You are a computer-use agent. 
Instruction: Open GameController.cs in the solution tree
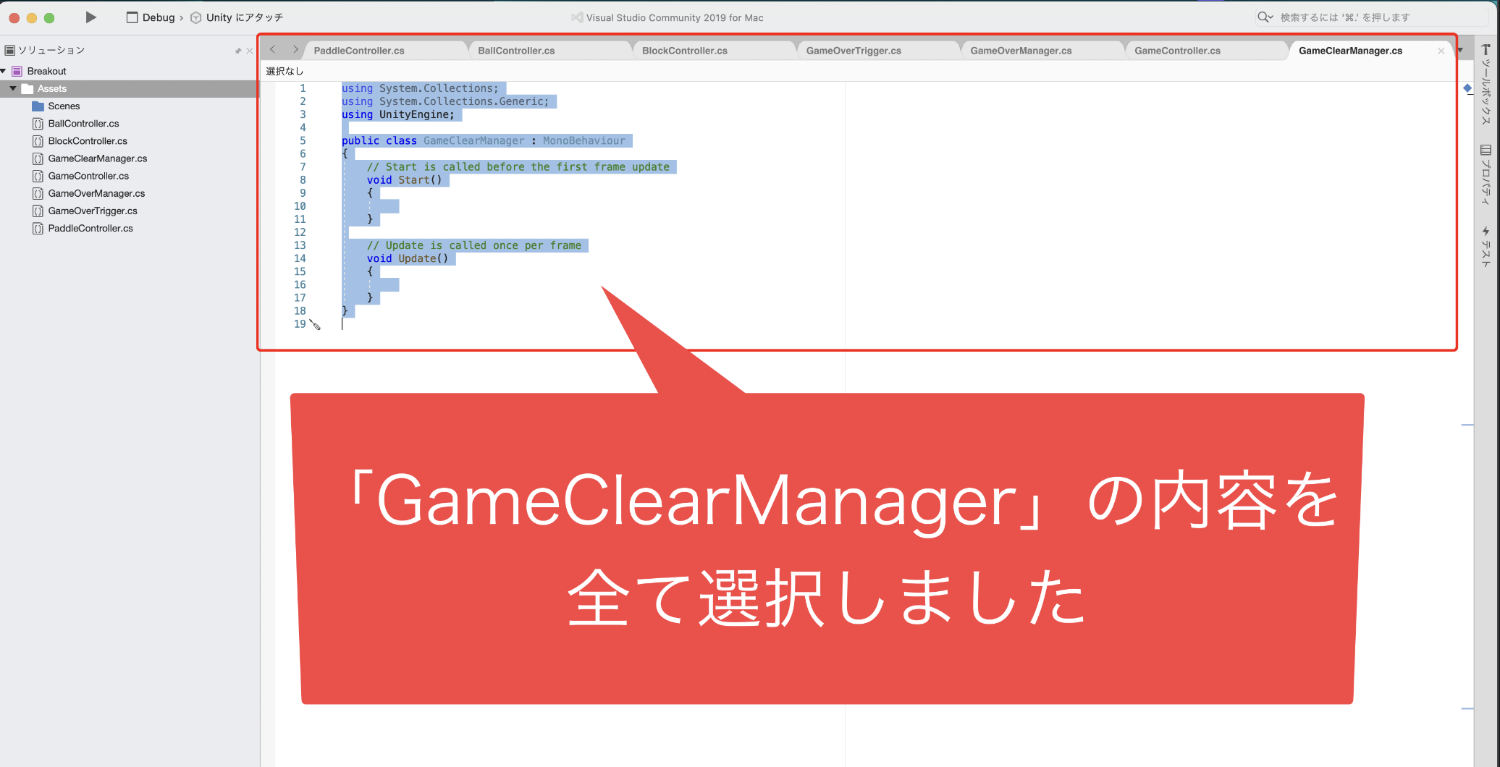click(88, 176)
